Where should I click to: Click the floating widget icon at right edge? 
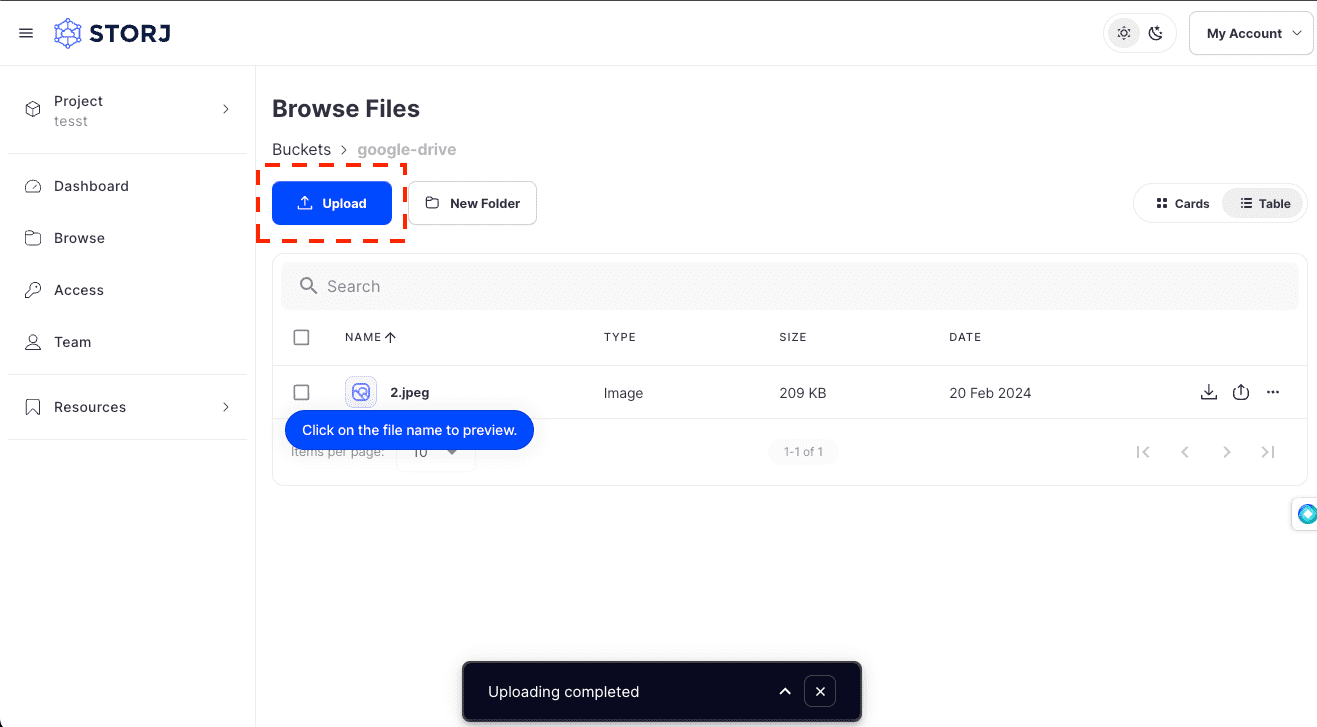click(1306, 514)
